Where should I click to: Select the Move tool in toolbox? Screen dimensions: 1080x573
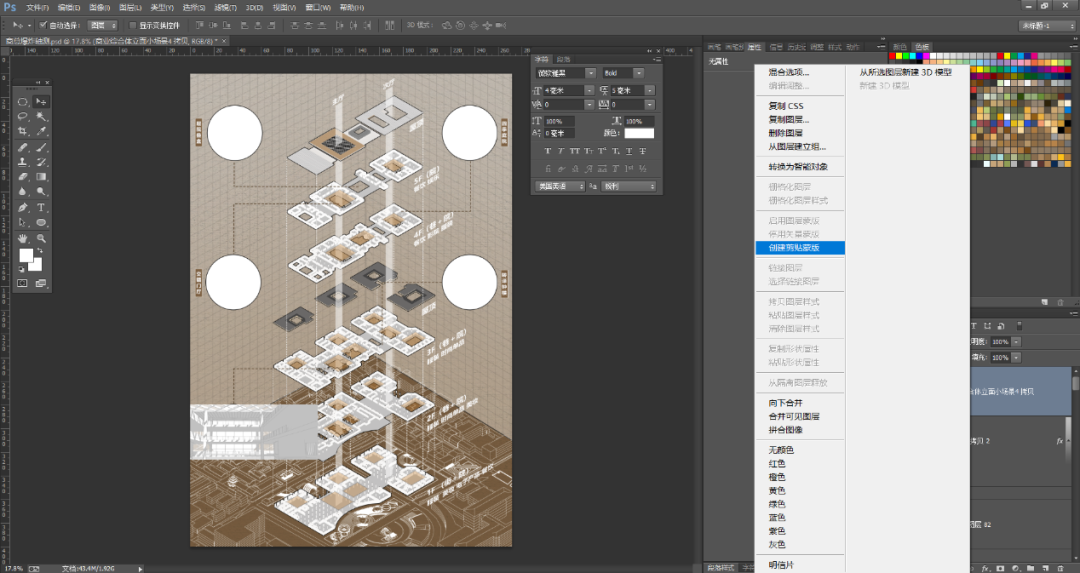click(x=41, y=101)
